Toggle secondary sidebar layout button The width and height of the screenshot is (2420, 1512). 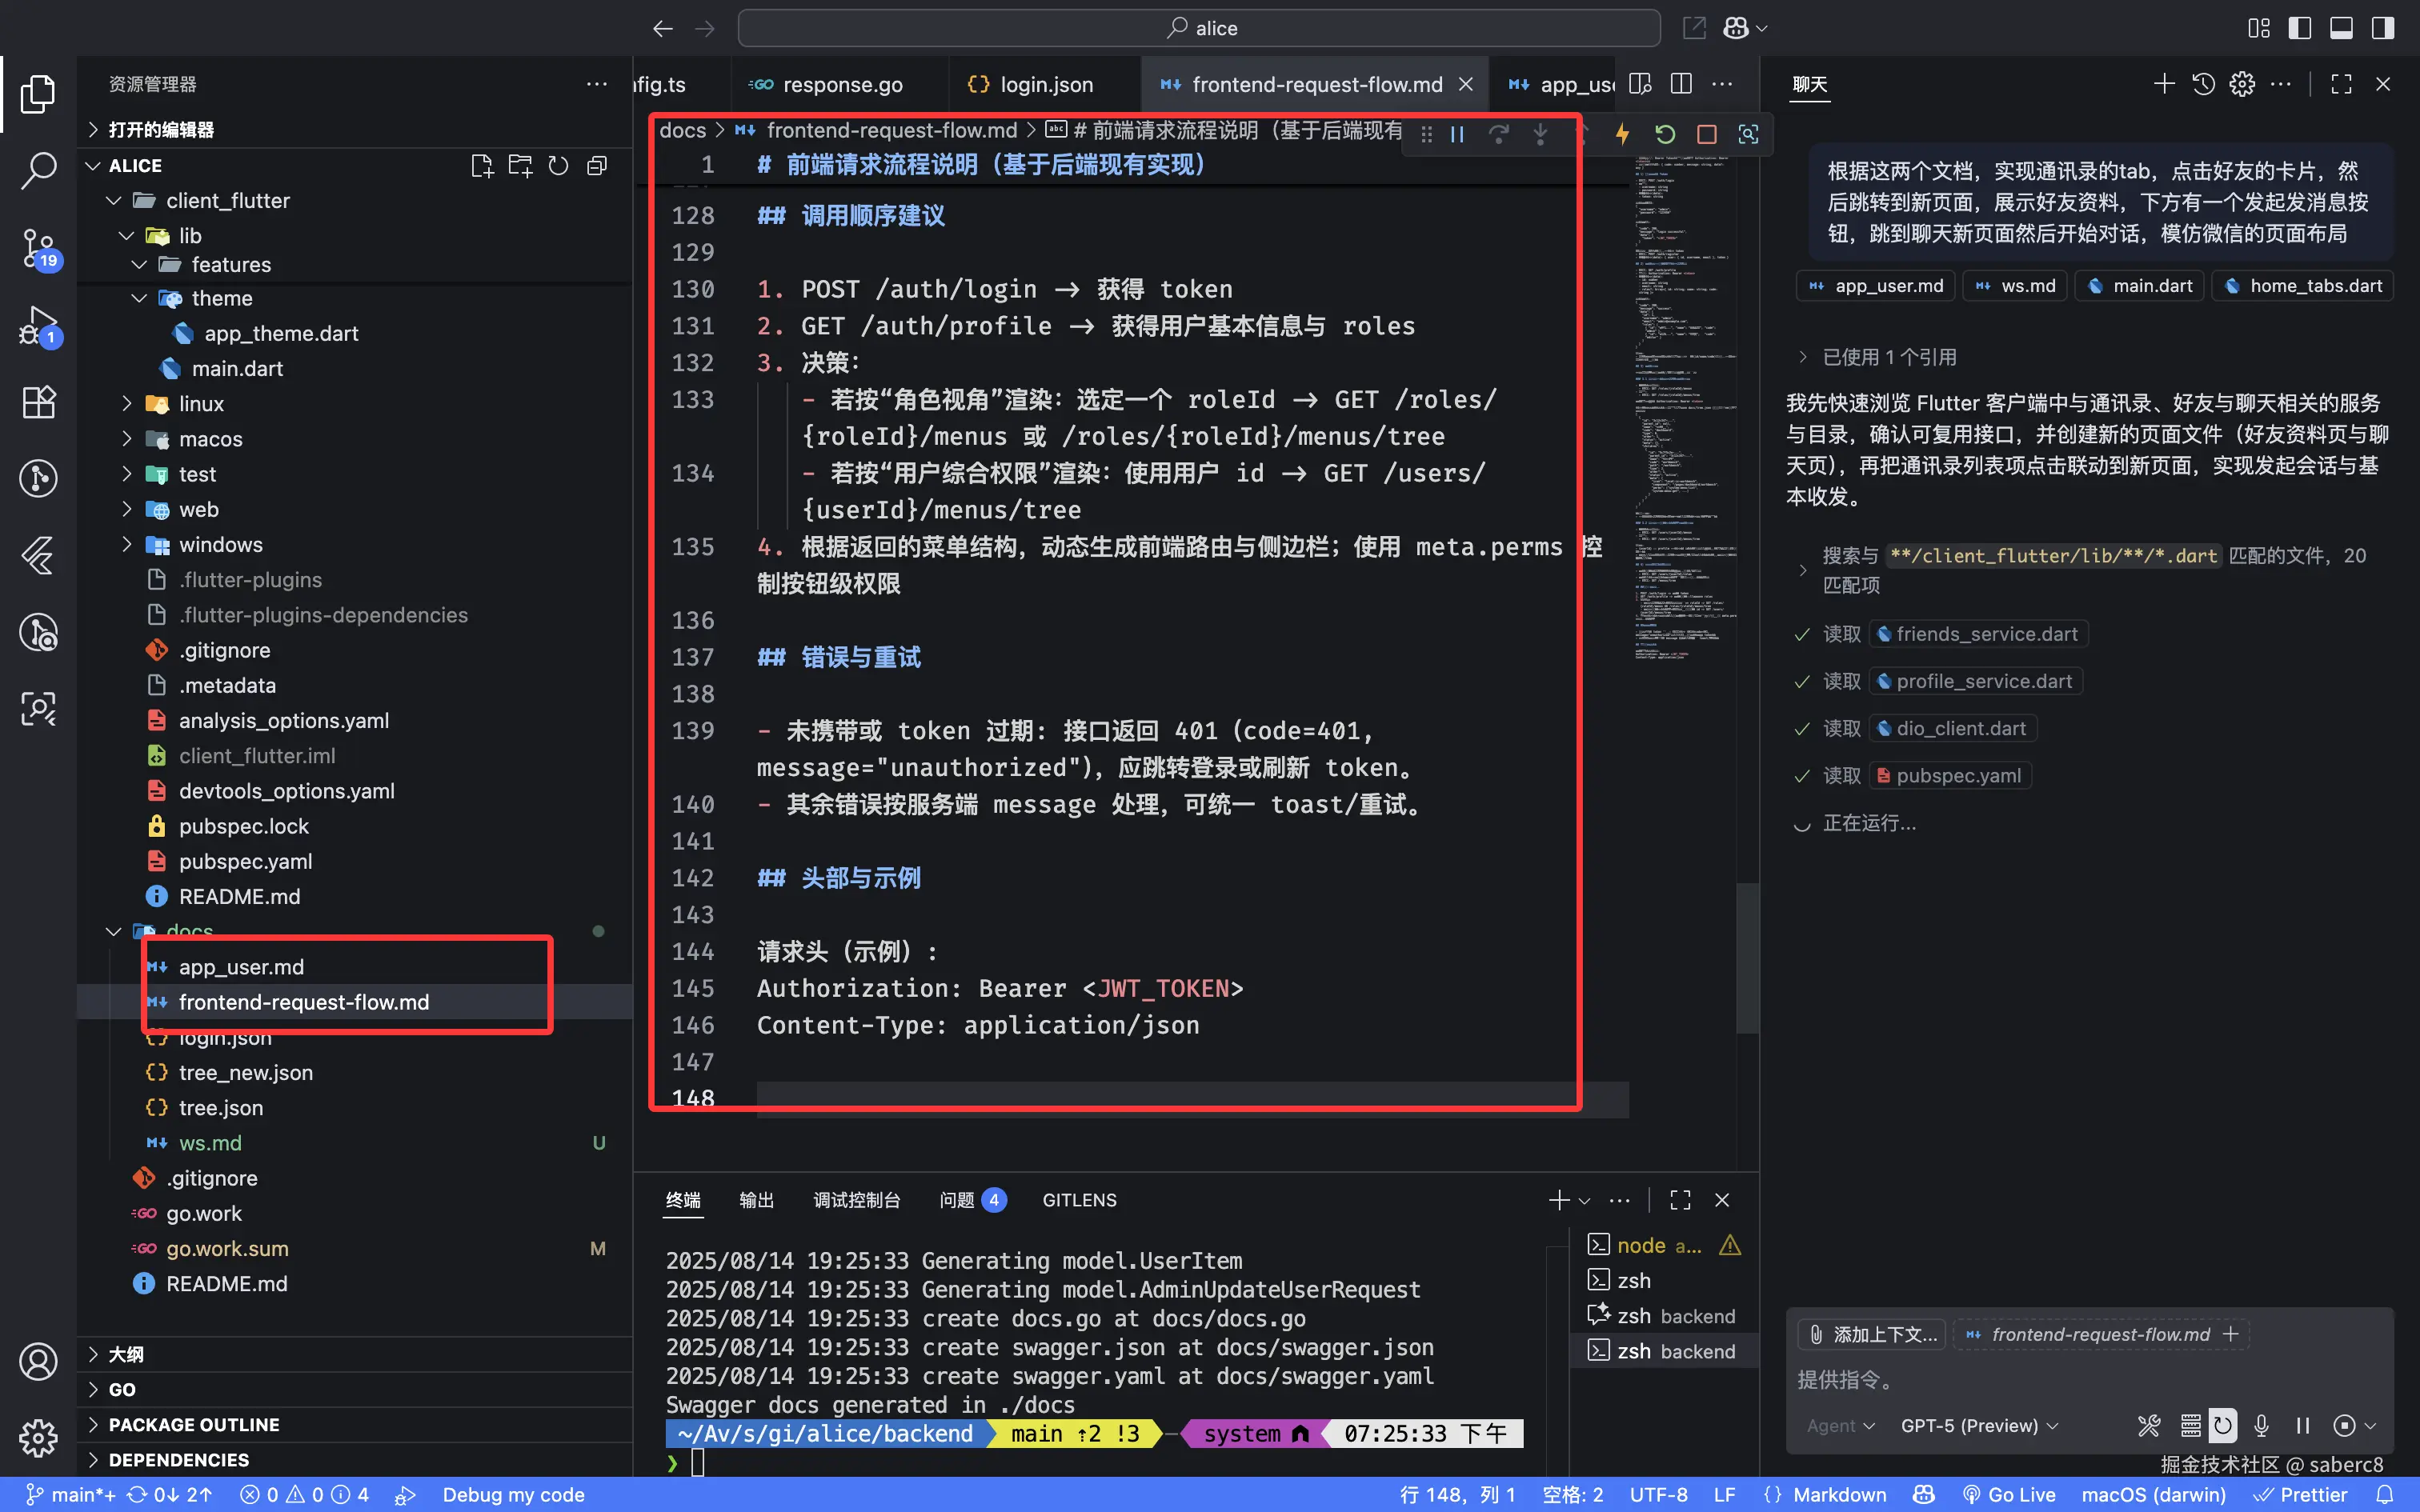tap(2383, 28)
